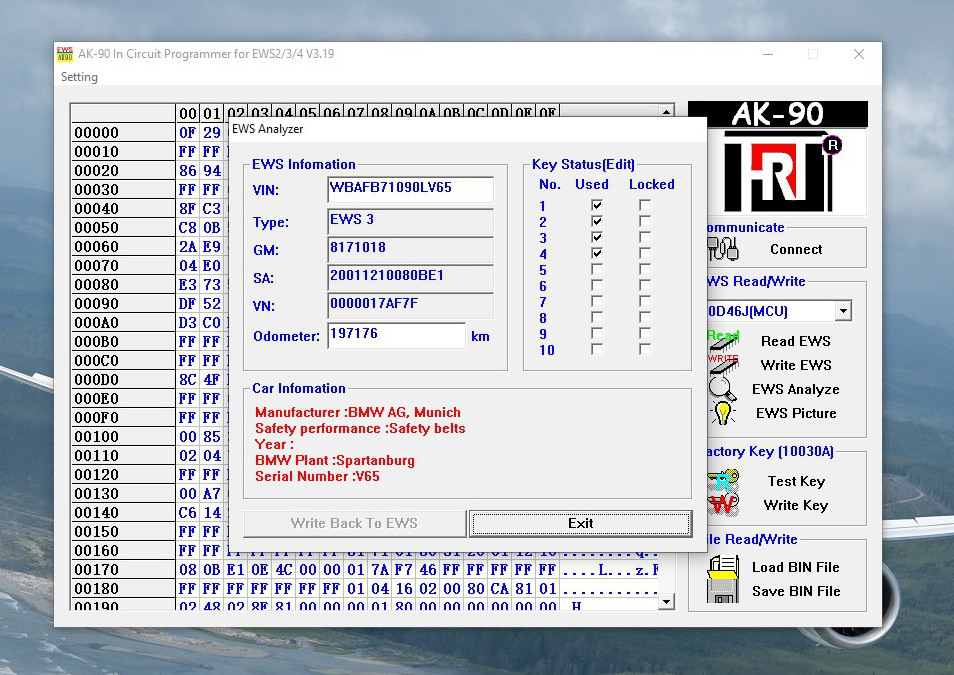Viewport: 954px width, 675px height.
Task: Click the EWS Picture lightbulb icon
Action: click(723, 413)
